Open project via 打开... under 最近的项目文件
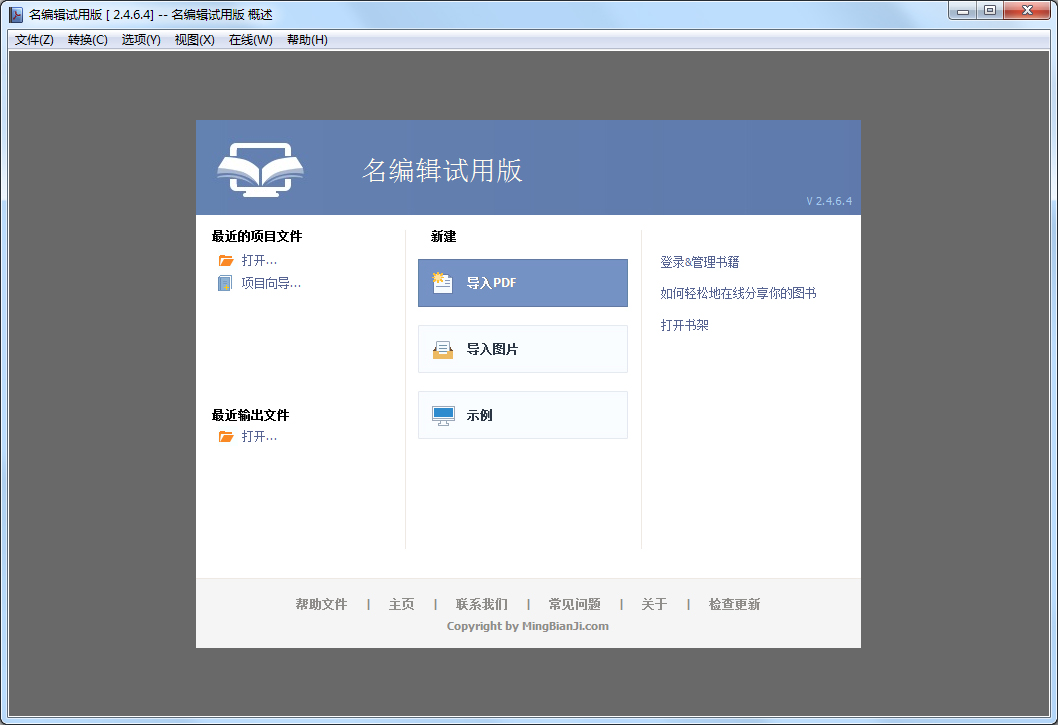The image size is (1058, 725). tap(259, 261)
